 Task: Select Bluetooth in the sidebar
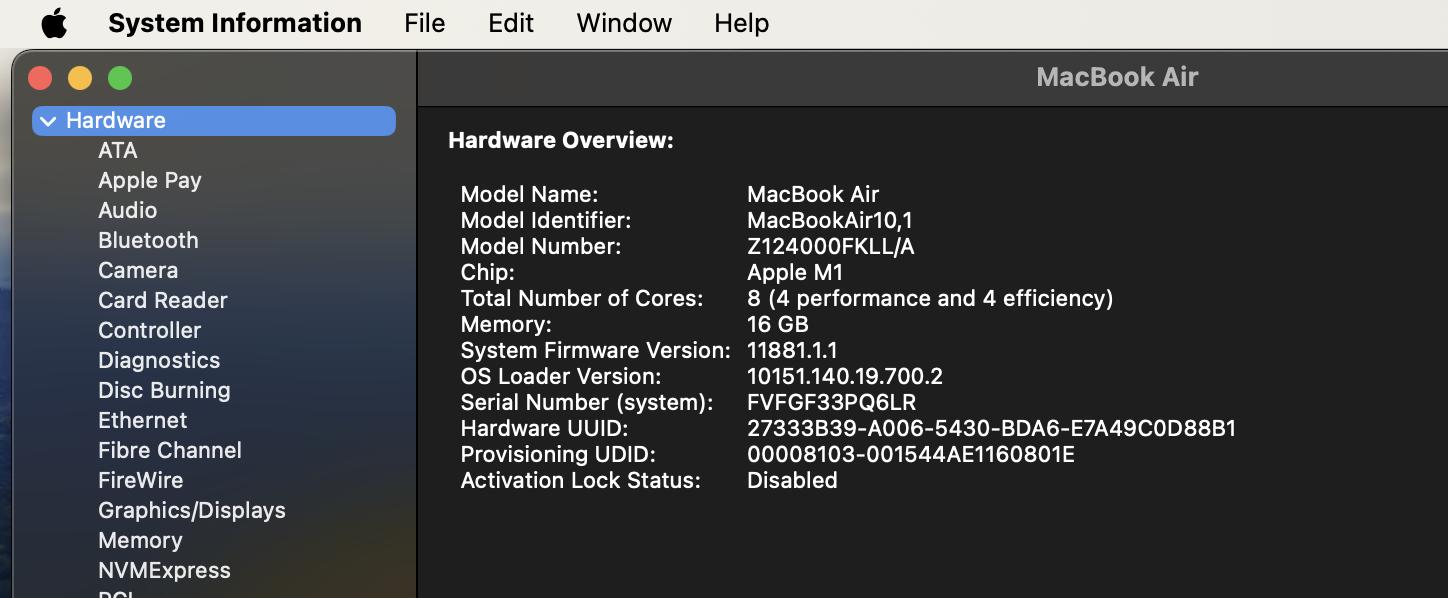(148, 240)
